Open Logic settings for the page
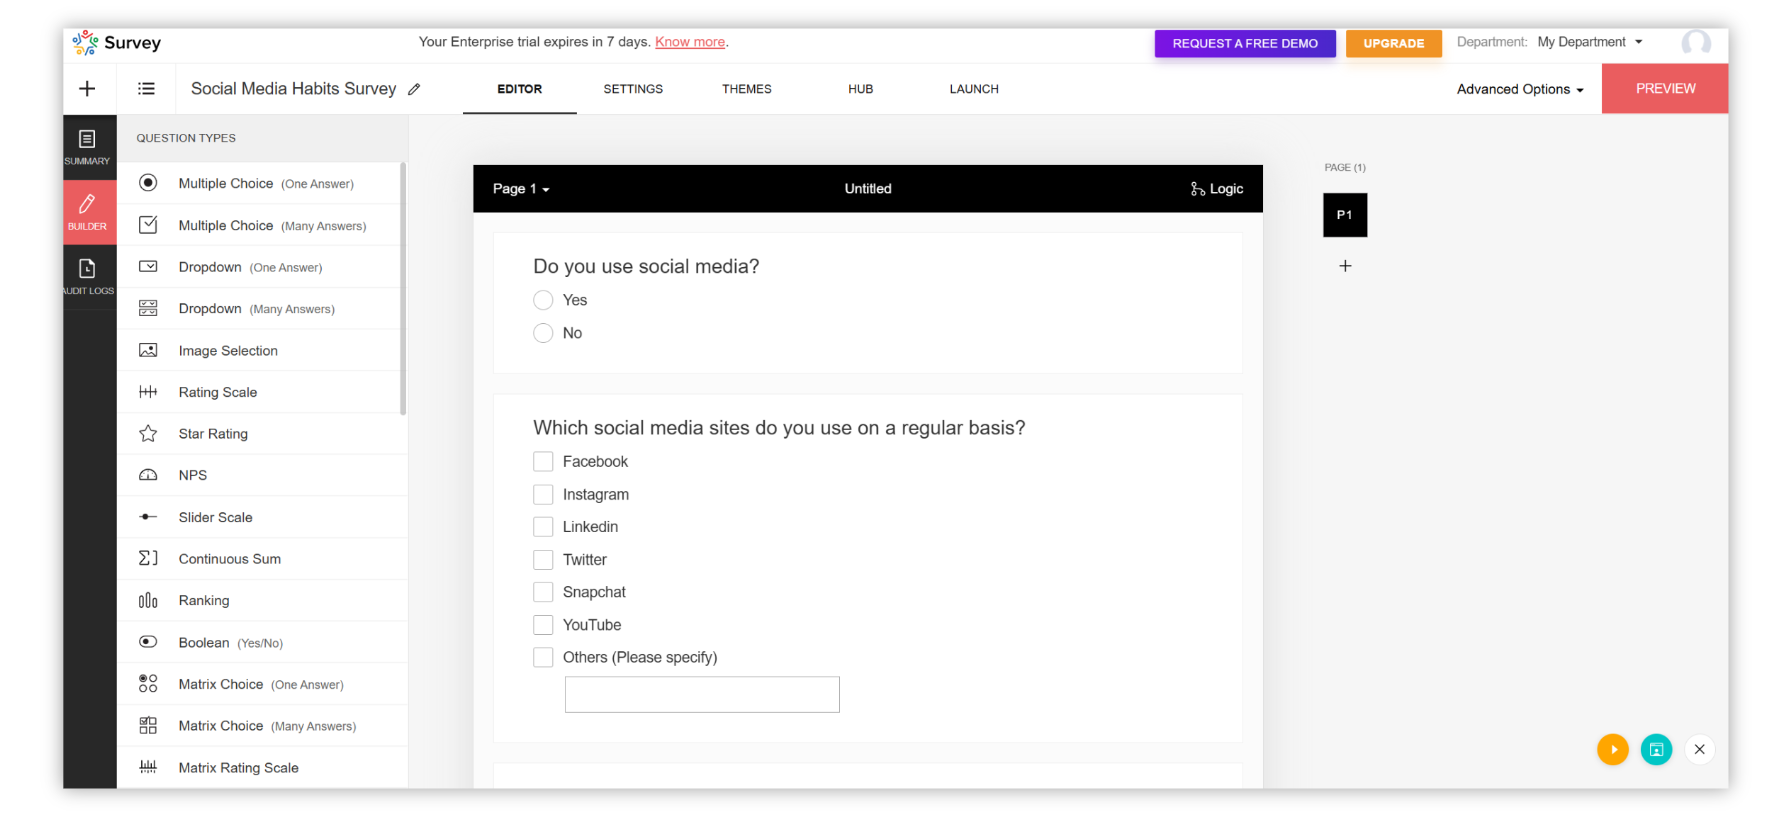This screenshot has height=817, width=1792. 1217,189
